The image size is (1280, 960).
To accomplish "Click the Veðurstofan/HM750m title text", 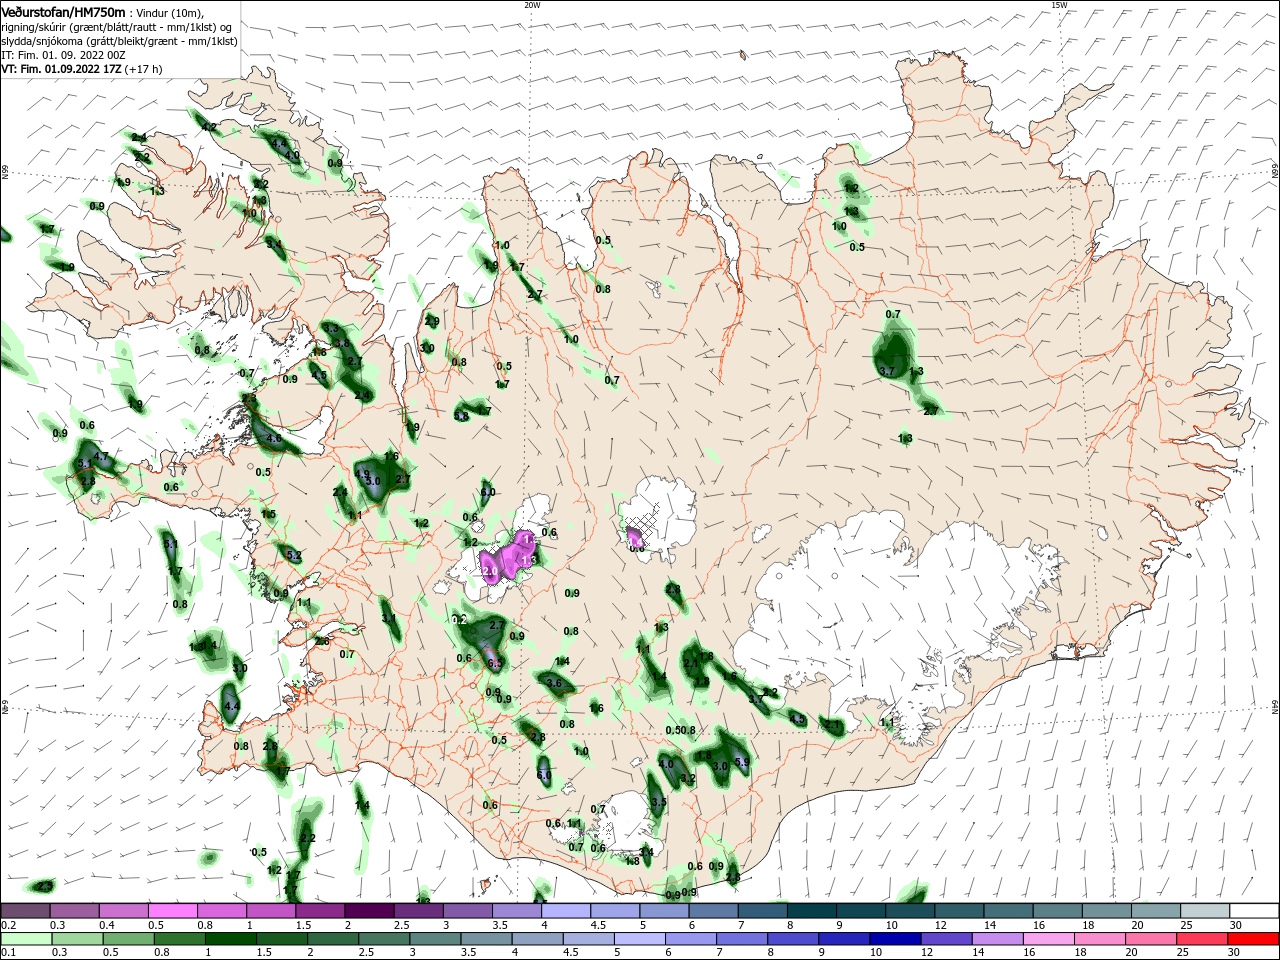I will pyautogui.click(x=63, y=11).
